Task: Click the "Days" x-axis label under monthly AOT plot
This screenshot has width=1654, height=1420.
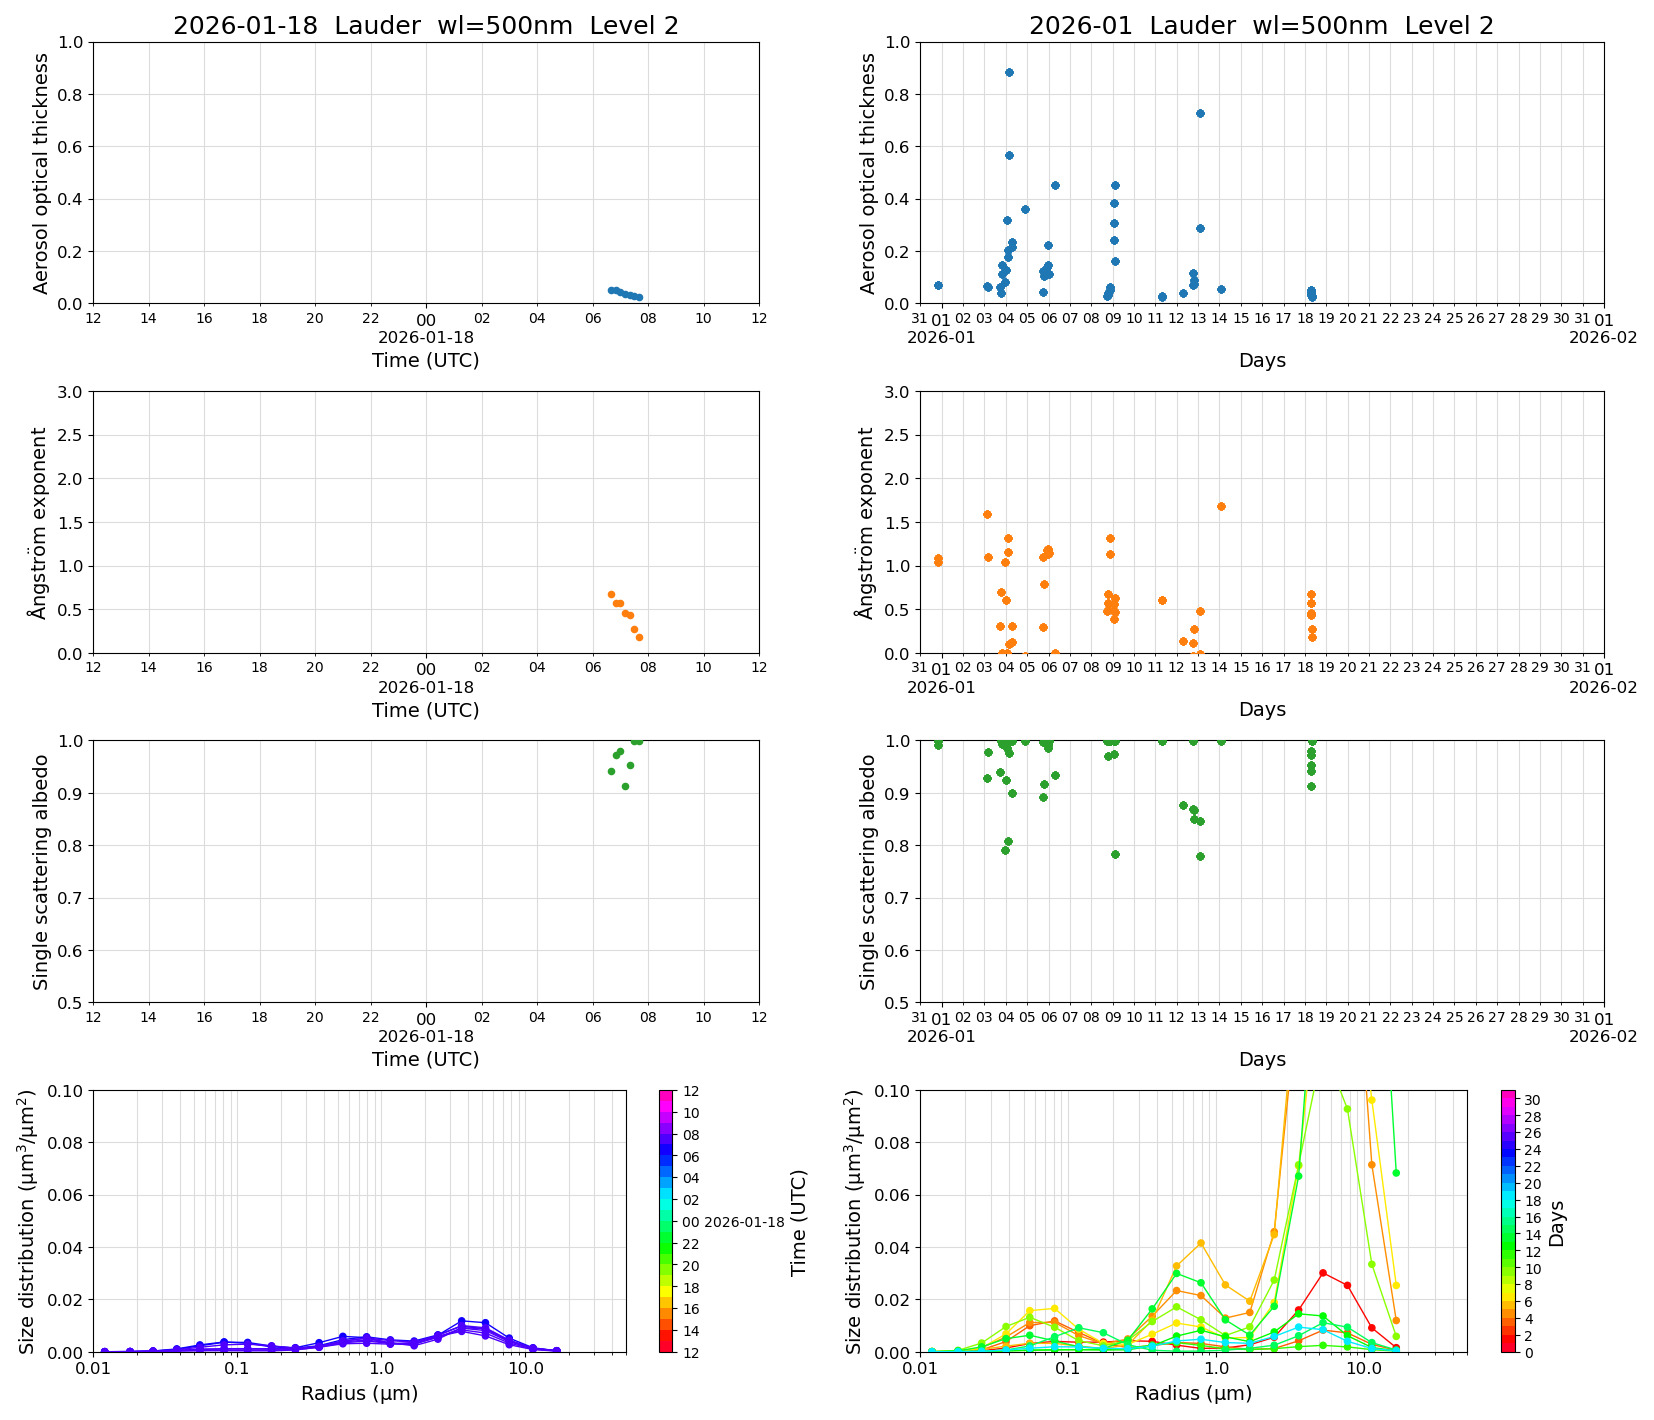Action: (1262, 360)
